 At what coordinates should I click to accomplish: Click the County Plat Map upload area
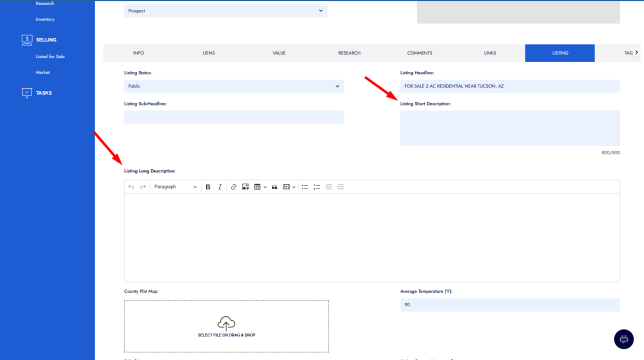[226, 326]
